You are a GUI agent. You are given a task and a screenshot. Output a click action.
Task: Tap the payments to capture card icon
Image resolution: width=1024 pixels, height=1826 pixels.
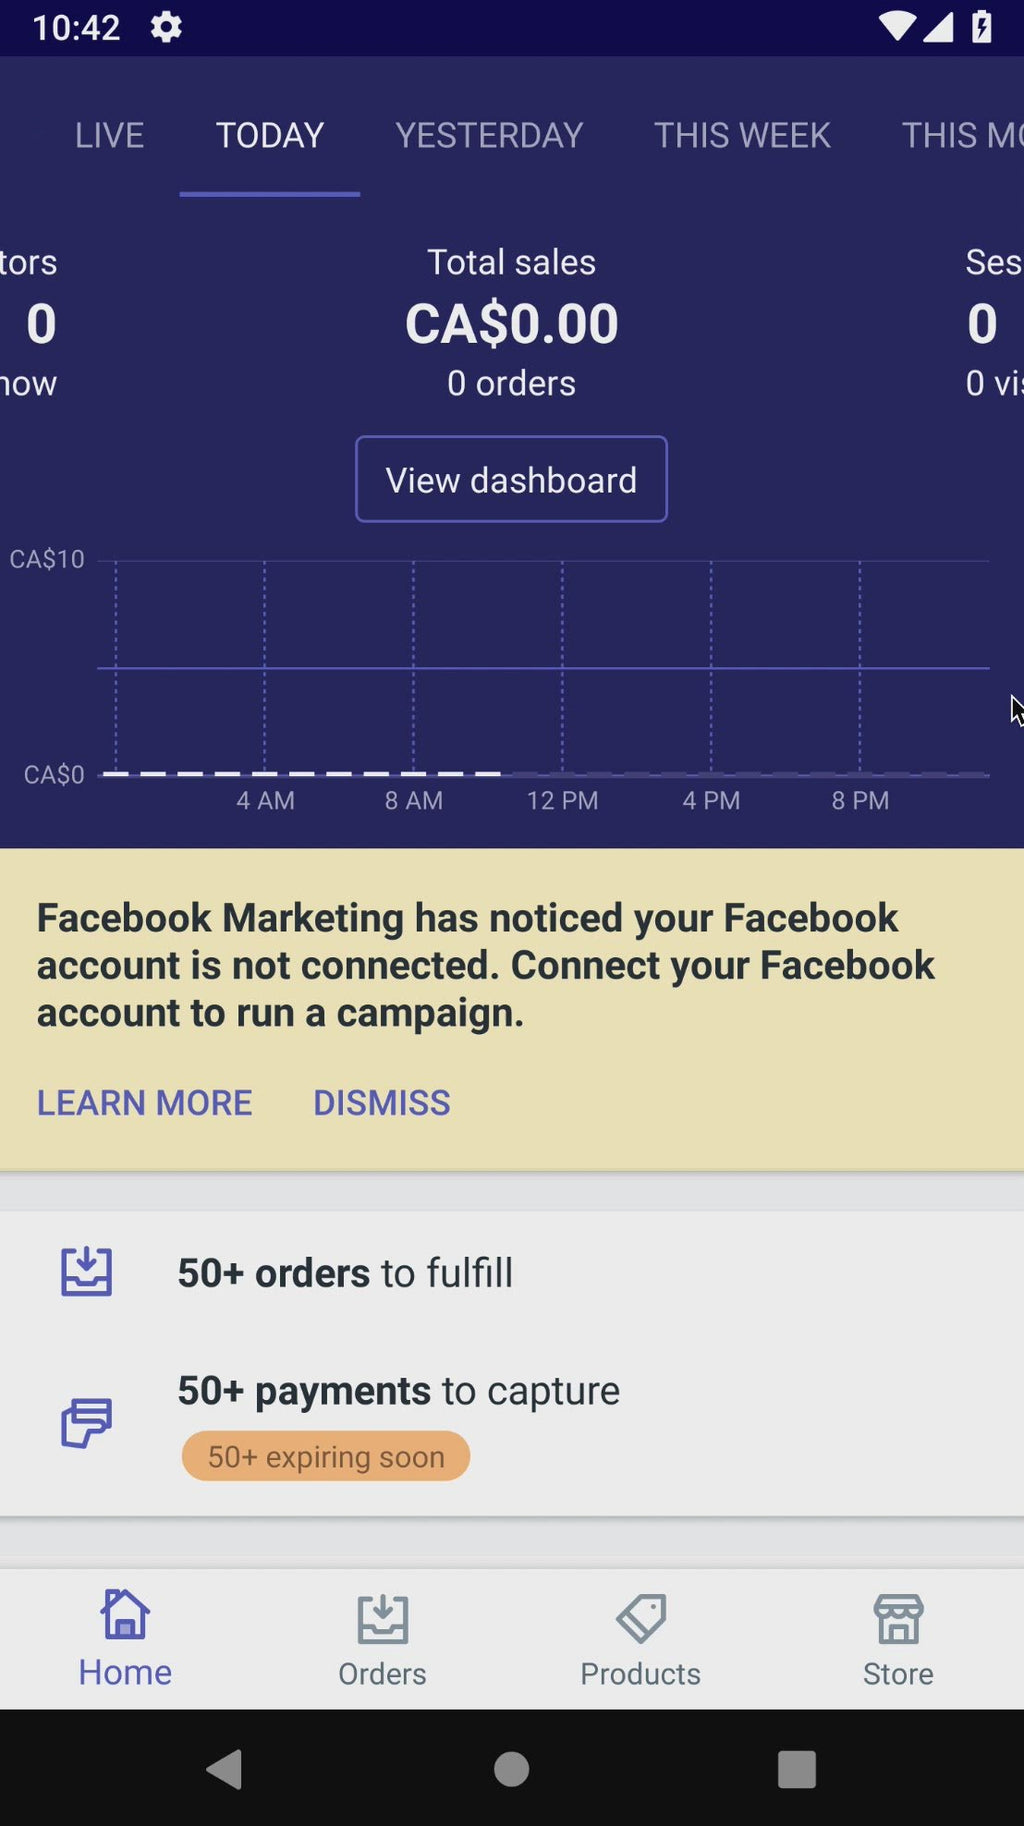(x=87, y=1422)
